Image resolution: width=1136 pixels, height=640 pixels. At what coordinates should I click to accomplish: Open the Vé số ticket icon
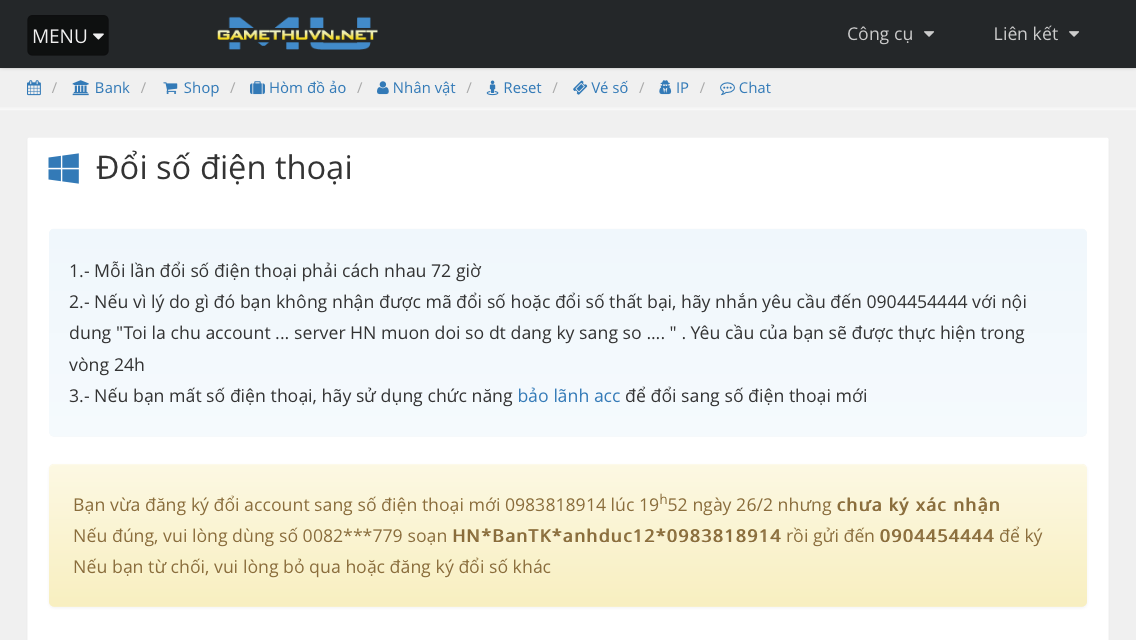[579, 88]
